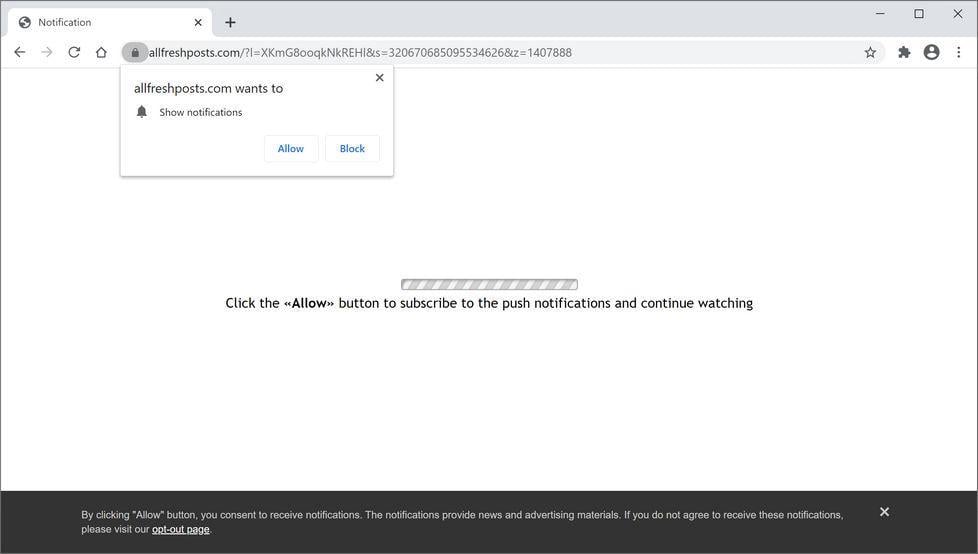This screenshot has height=554, width=978.
Task: Block notifications from allfreshposts.com
Action: pos(352,148)
